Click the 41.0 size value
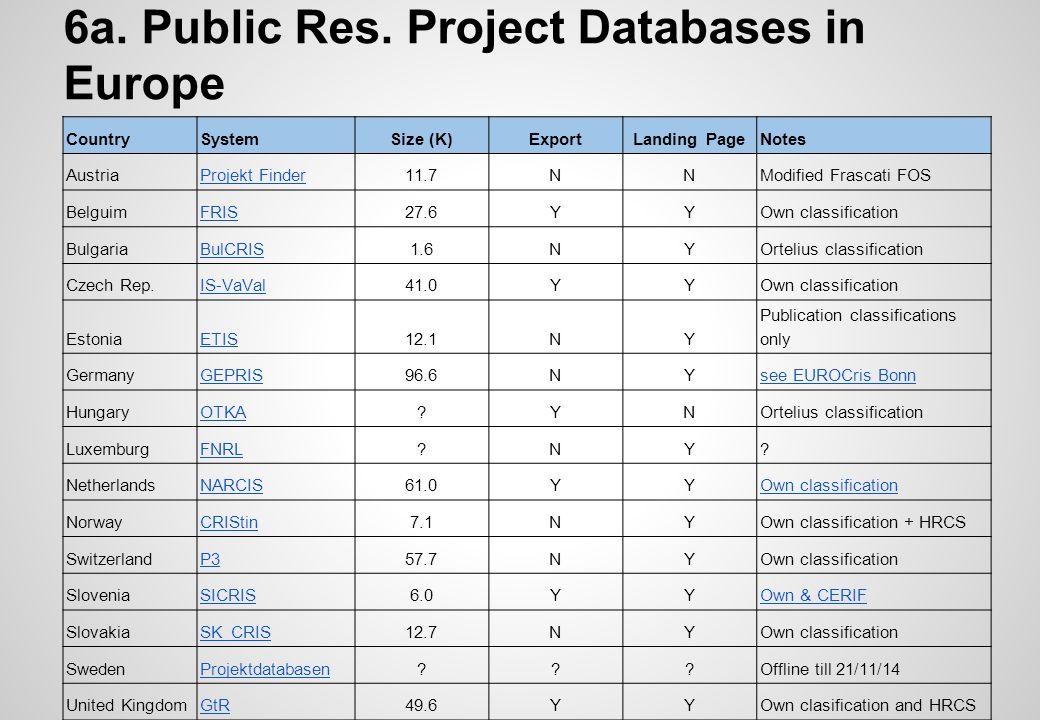 coord(421,285)
